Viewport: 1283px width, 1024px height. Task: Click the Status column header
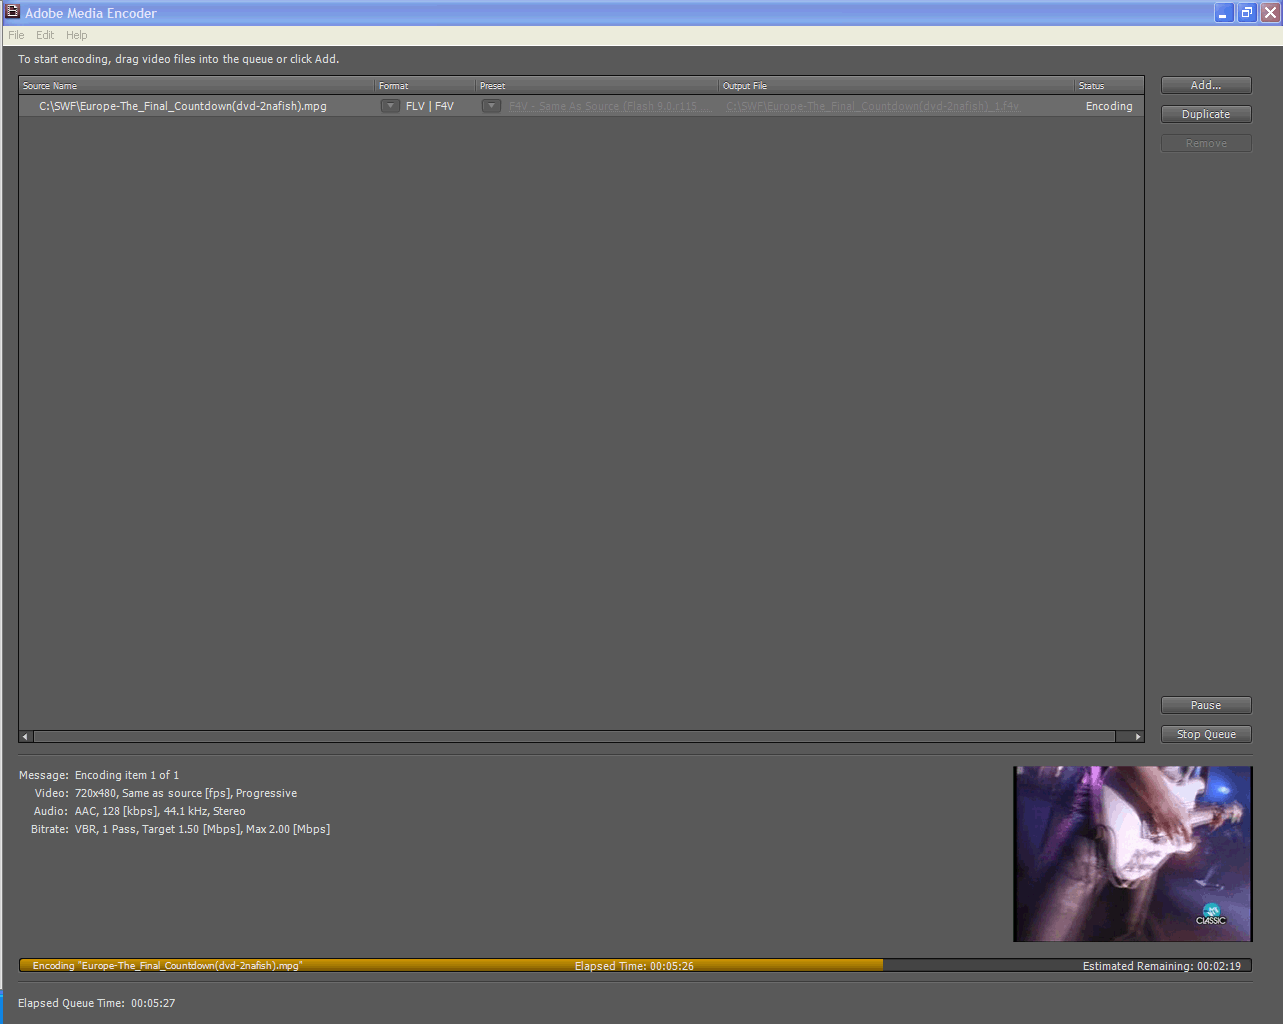pos(1109,86)
